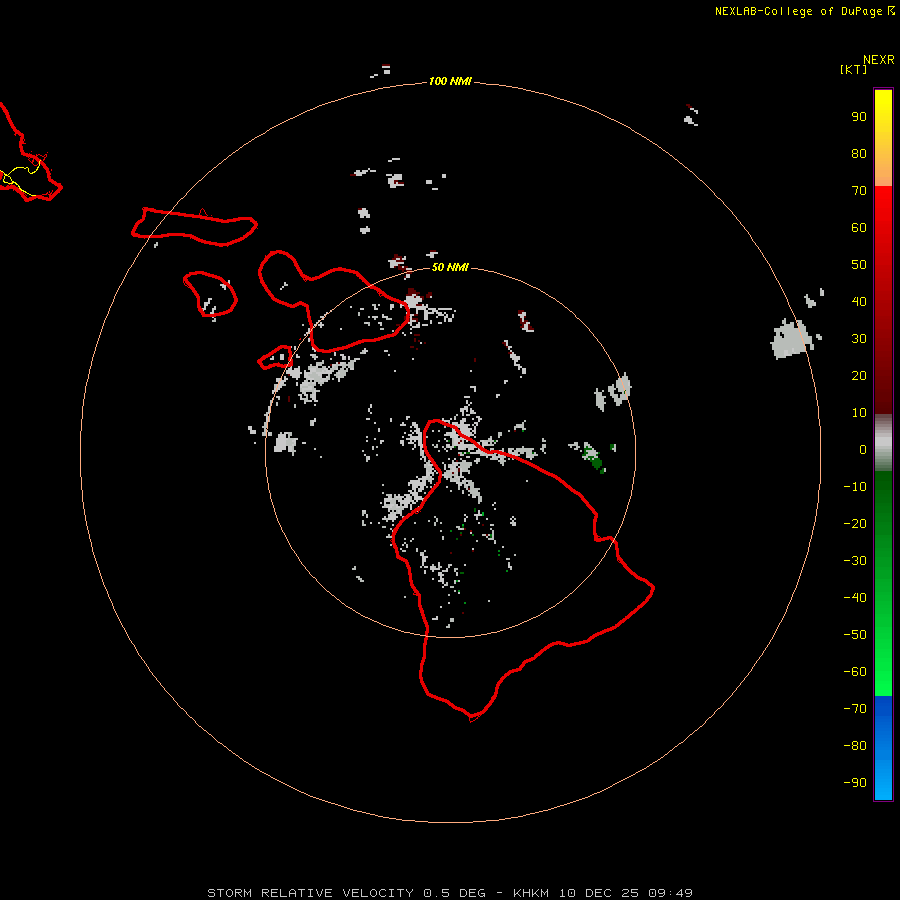Click the -30 value on the velocity scale
Viewport: 900px width, 900px height.
855,561
